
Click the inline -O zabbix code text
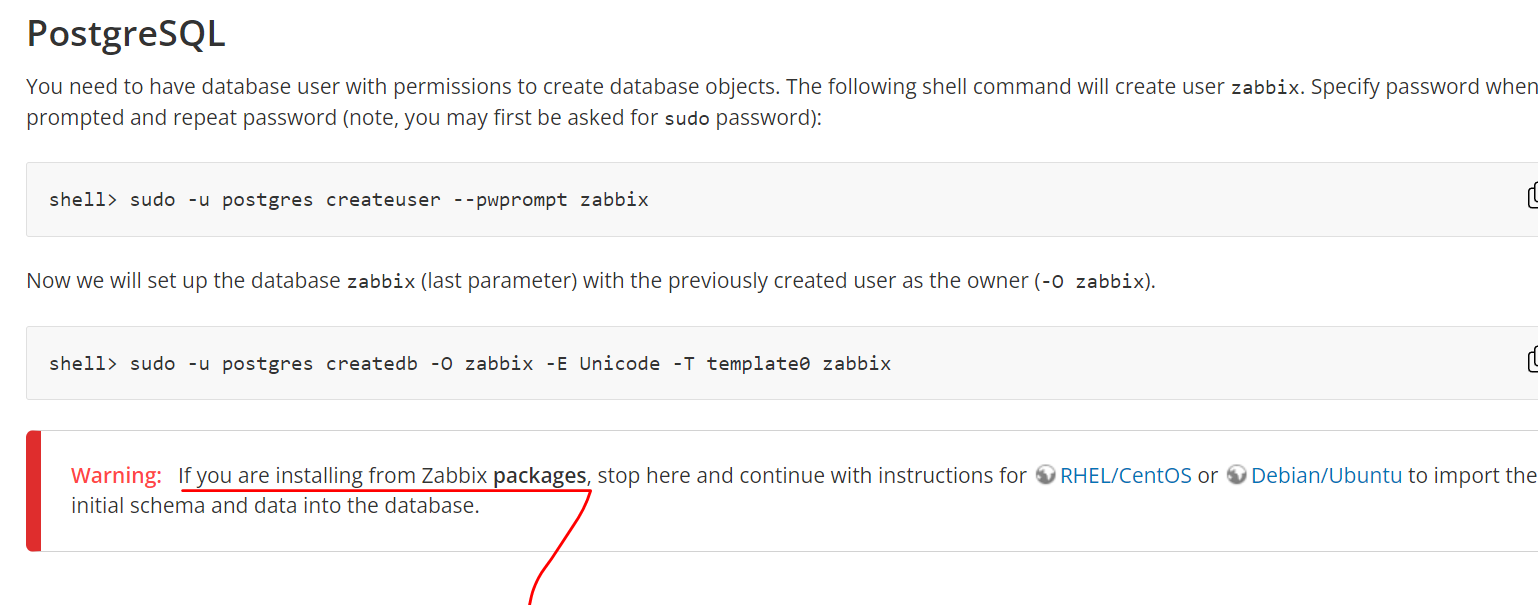1092,282
